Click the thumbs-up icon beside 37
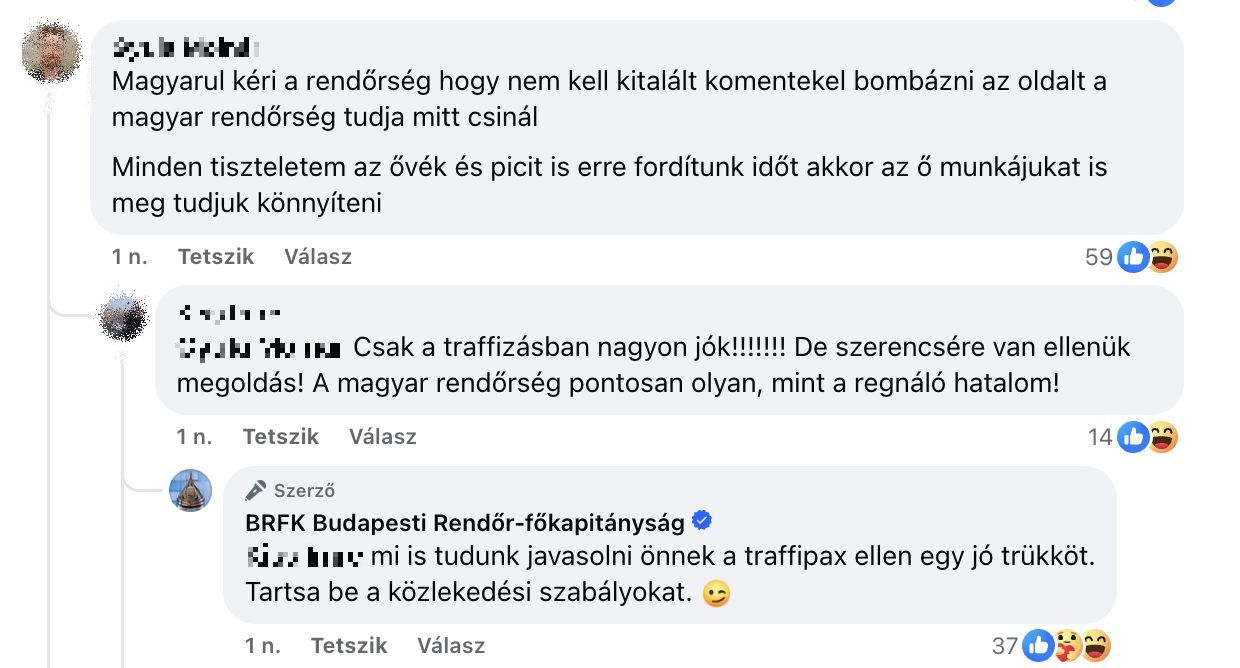1240x668 pixels. click(1038, 647)
